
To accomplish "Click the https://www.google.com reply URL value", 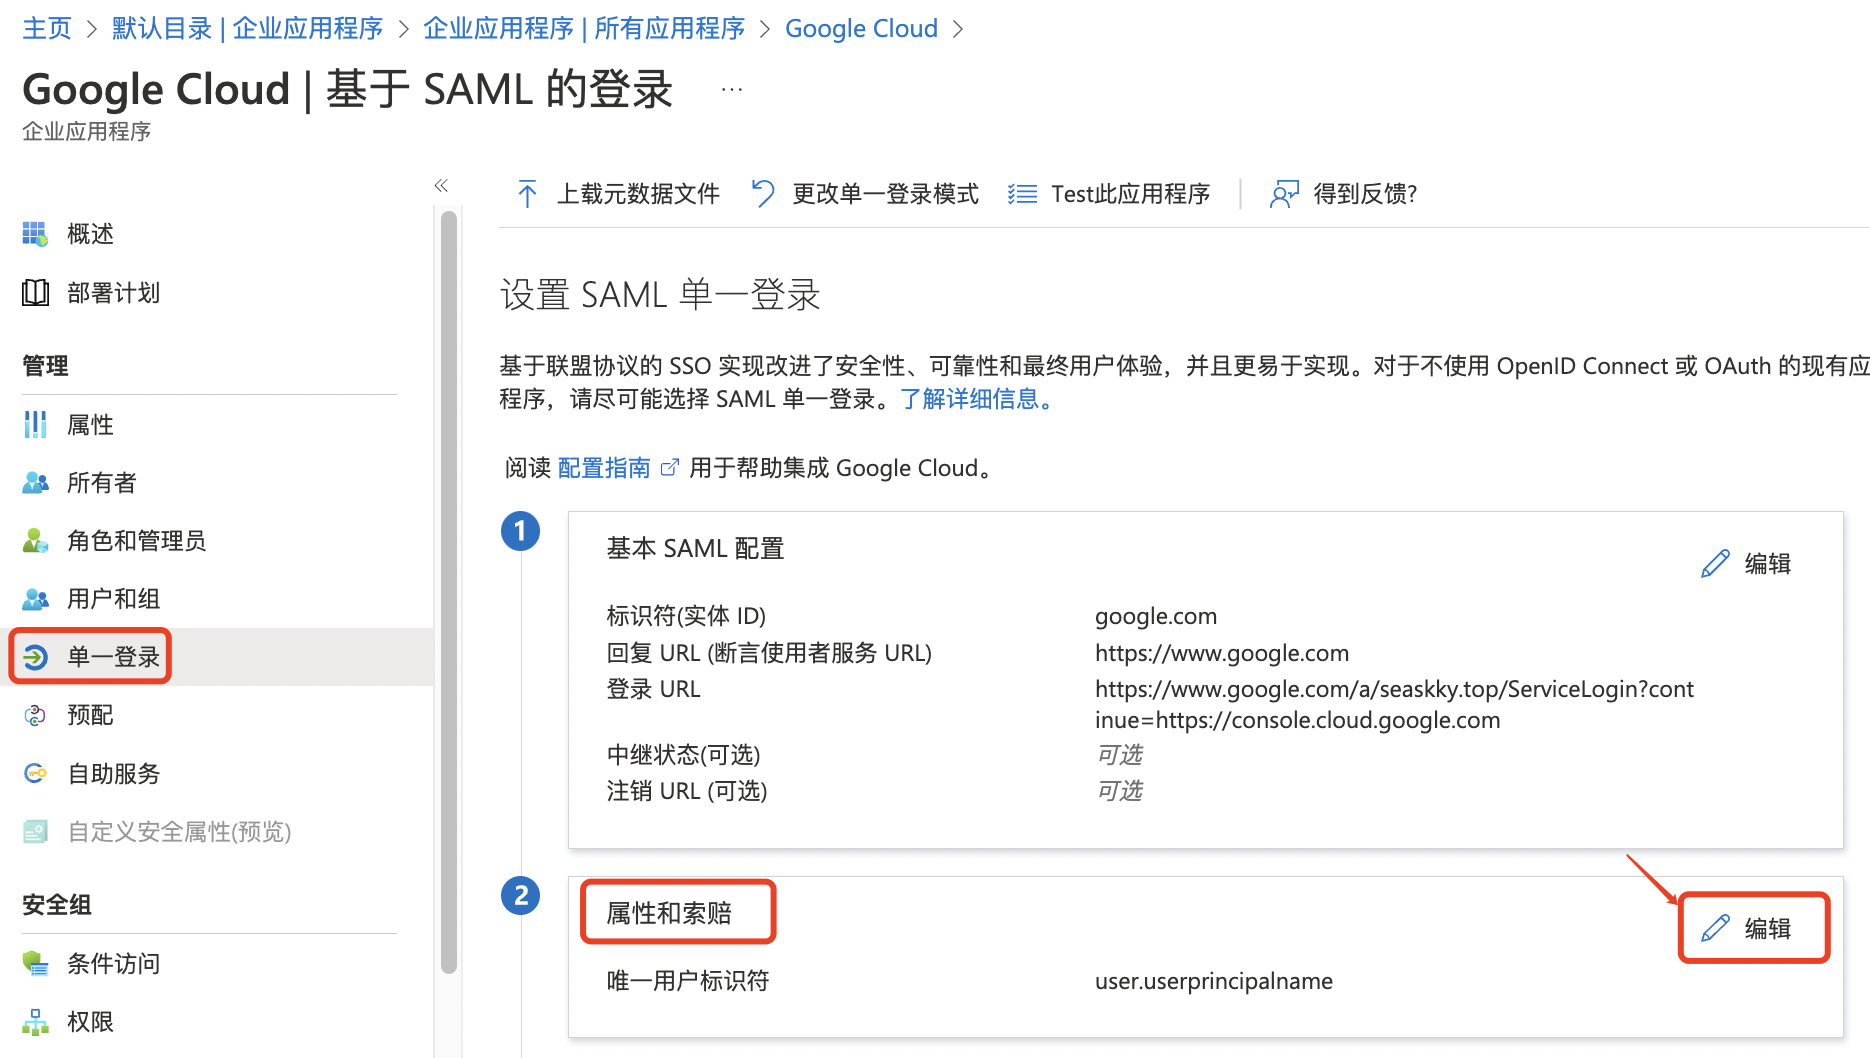I will [x=1221, y=653].
